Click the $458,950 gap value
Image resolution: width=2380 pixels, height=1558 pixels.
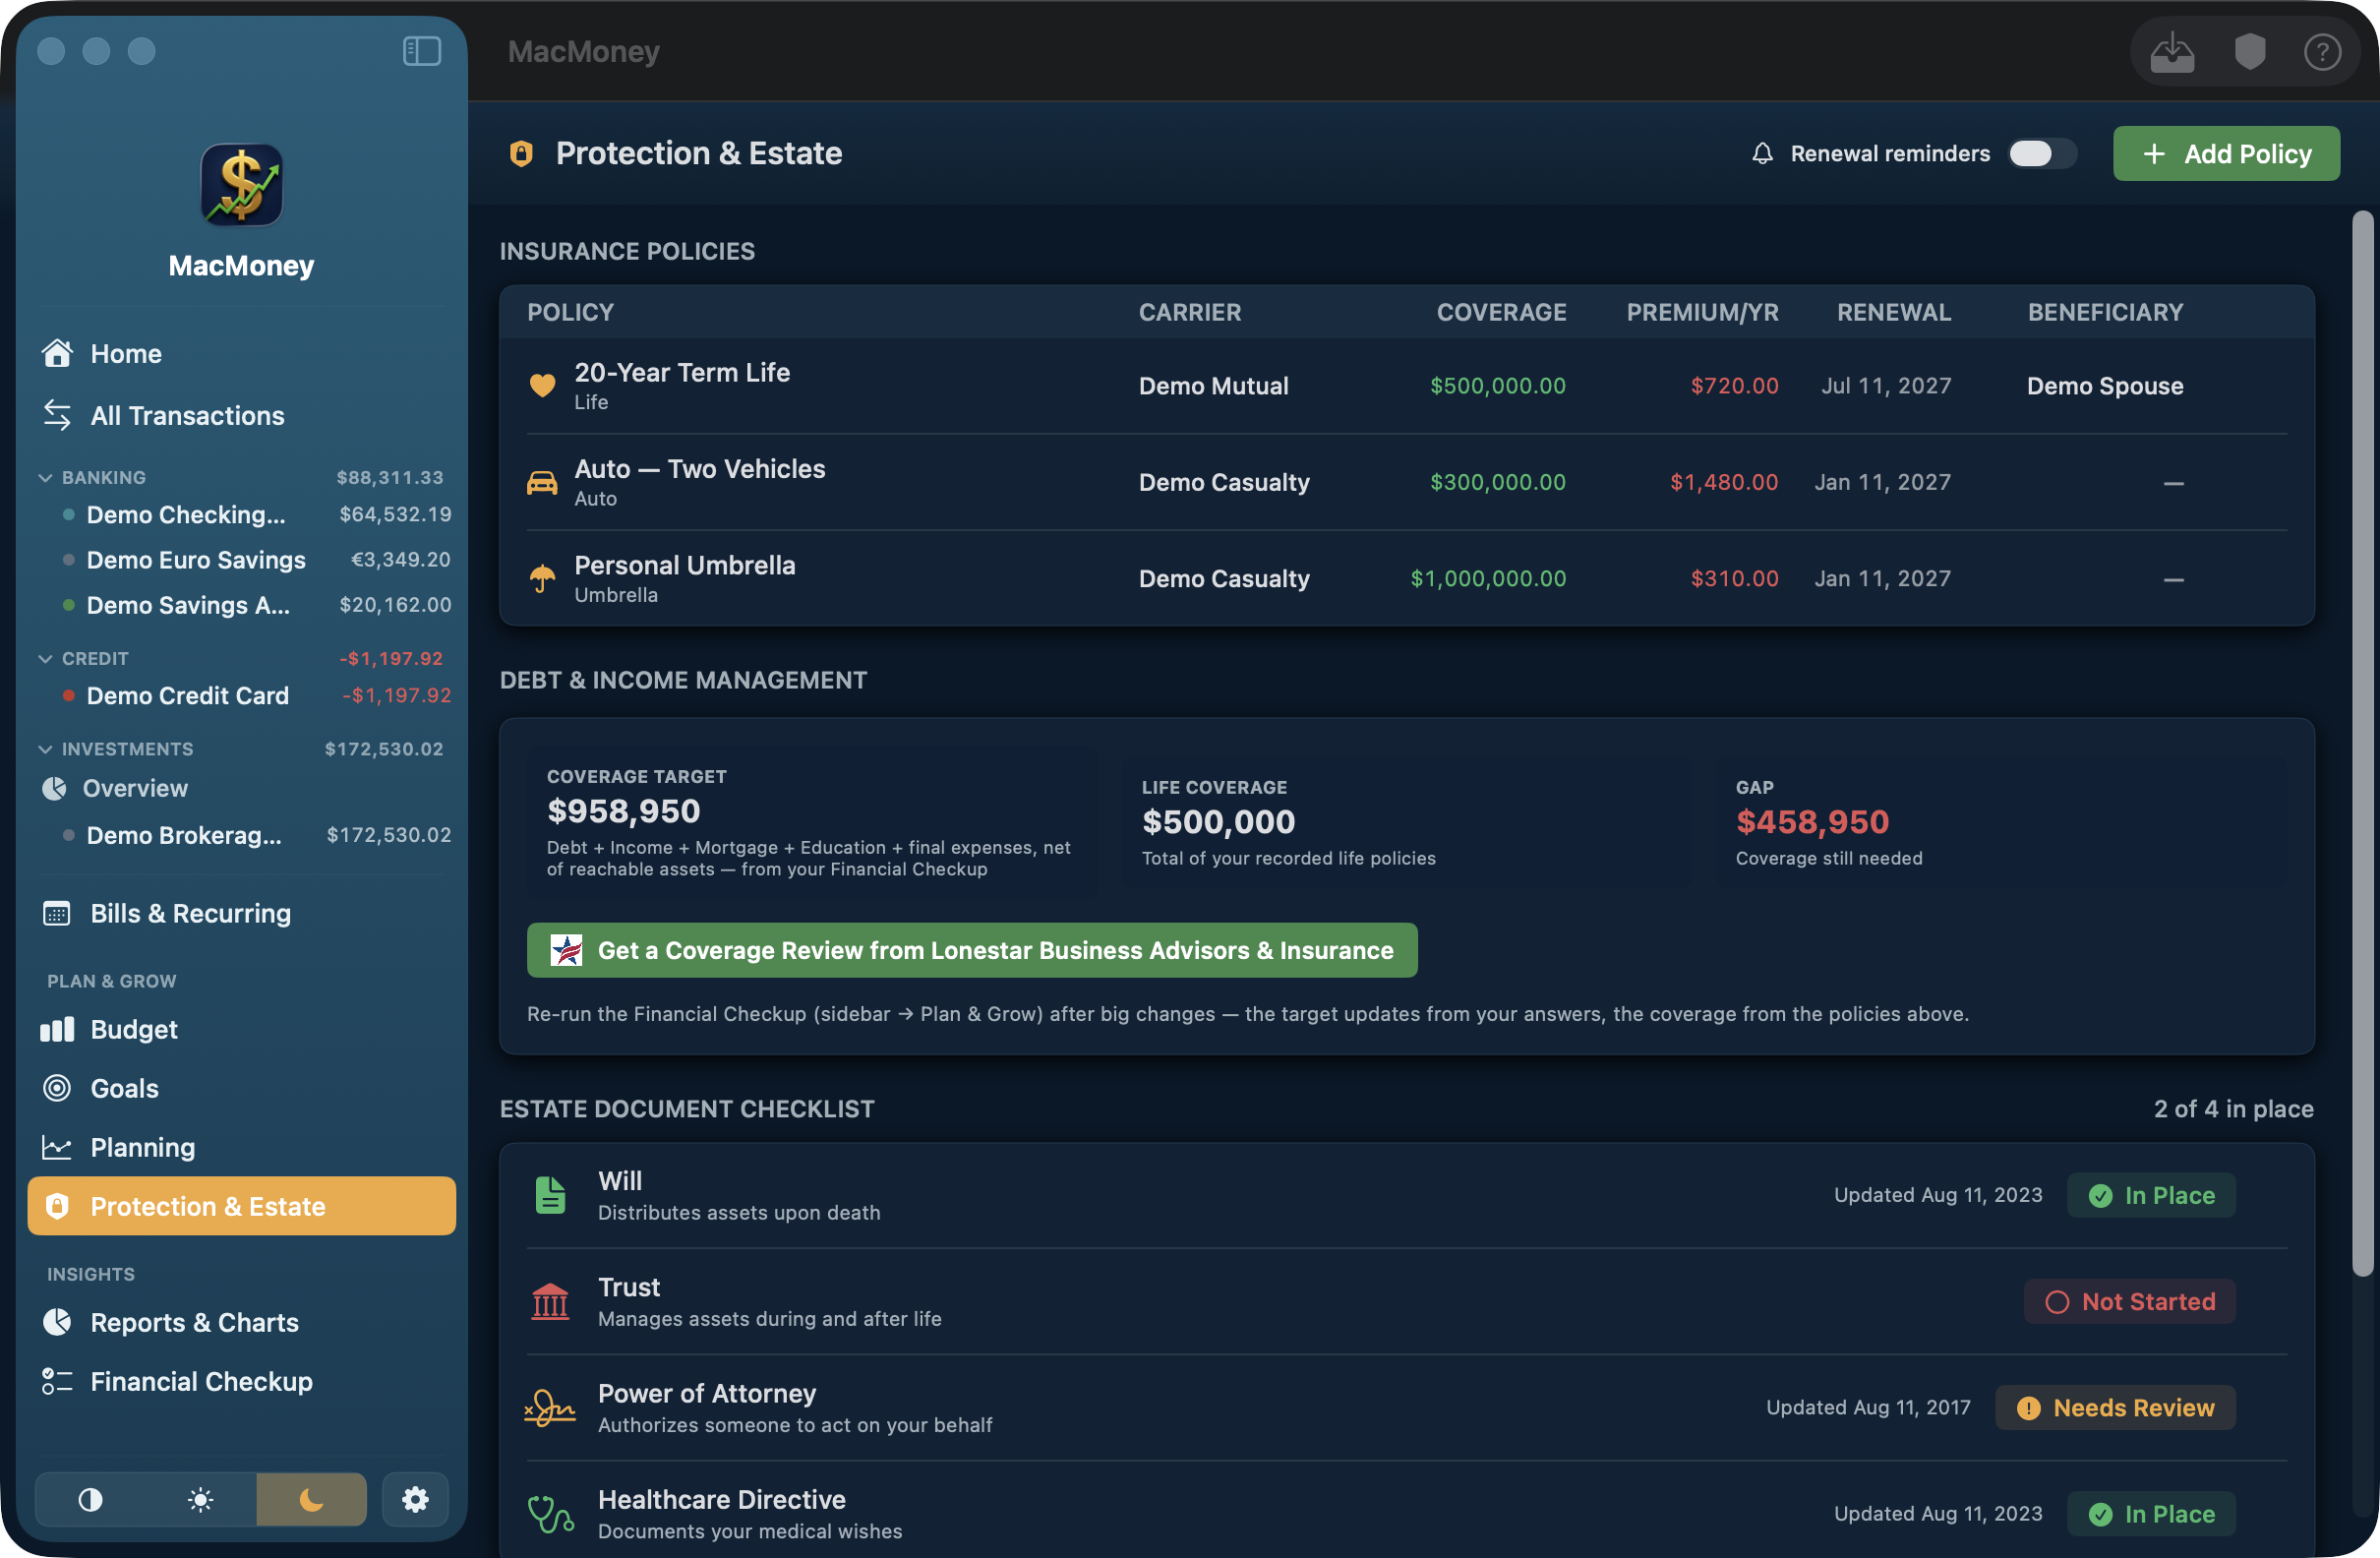click(x=1812, y=822)
